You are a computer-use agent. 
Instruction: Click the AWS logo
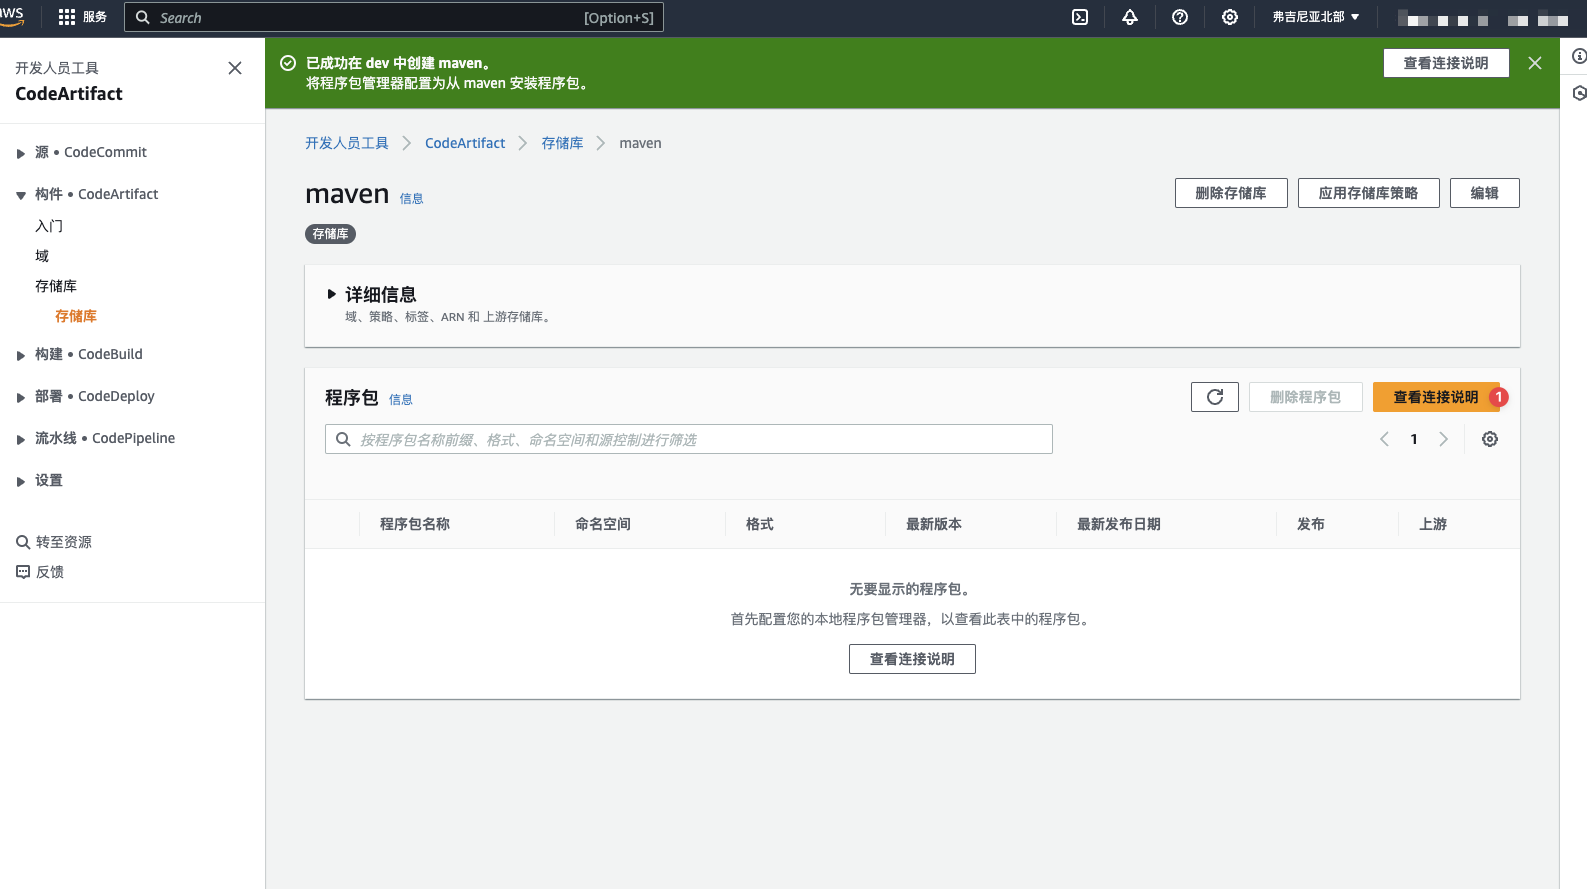[x=12, y=17]
